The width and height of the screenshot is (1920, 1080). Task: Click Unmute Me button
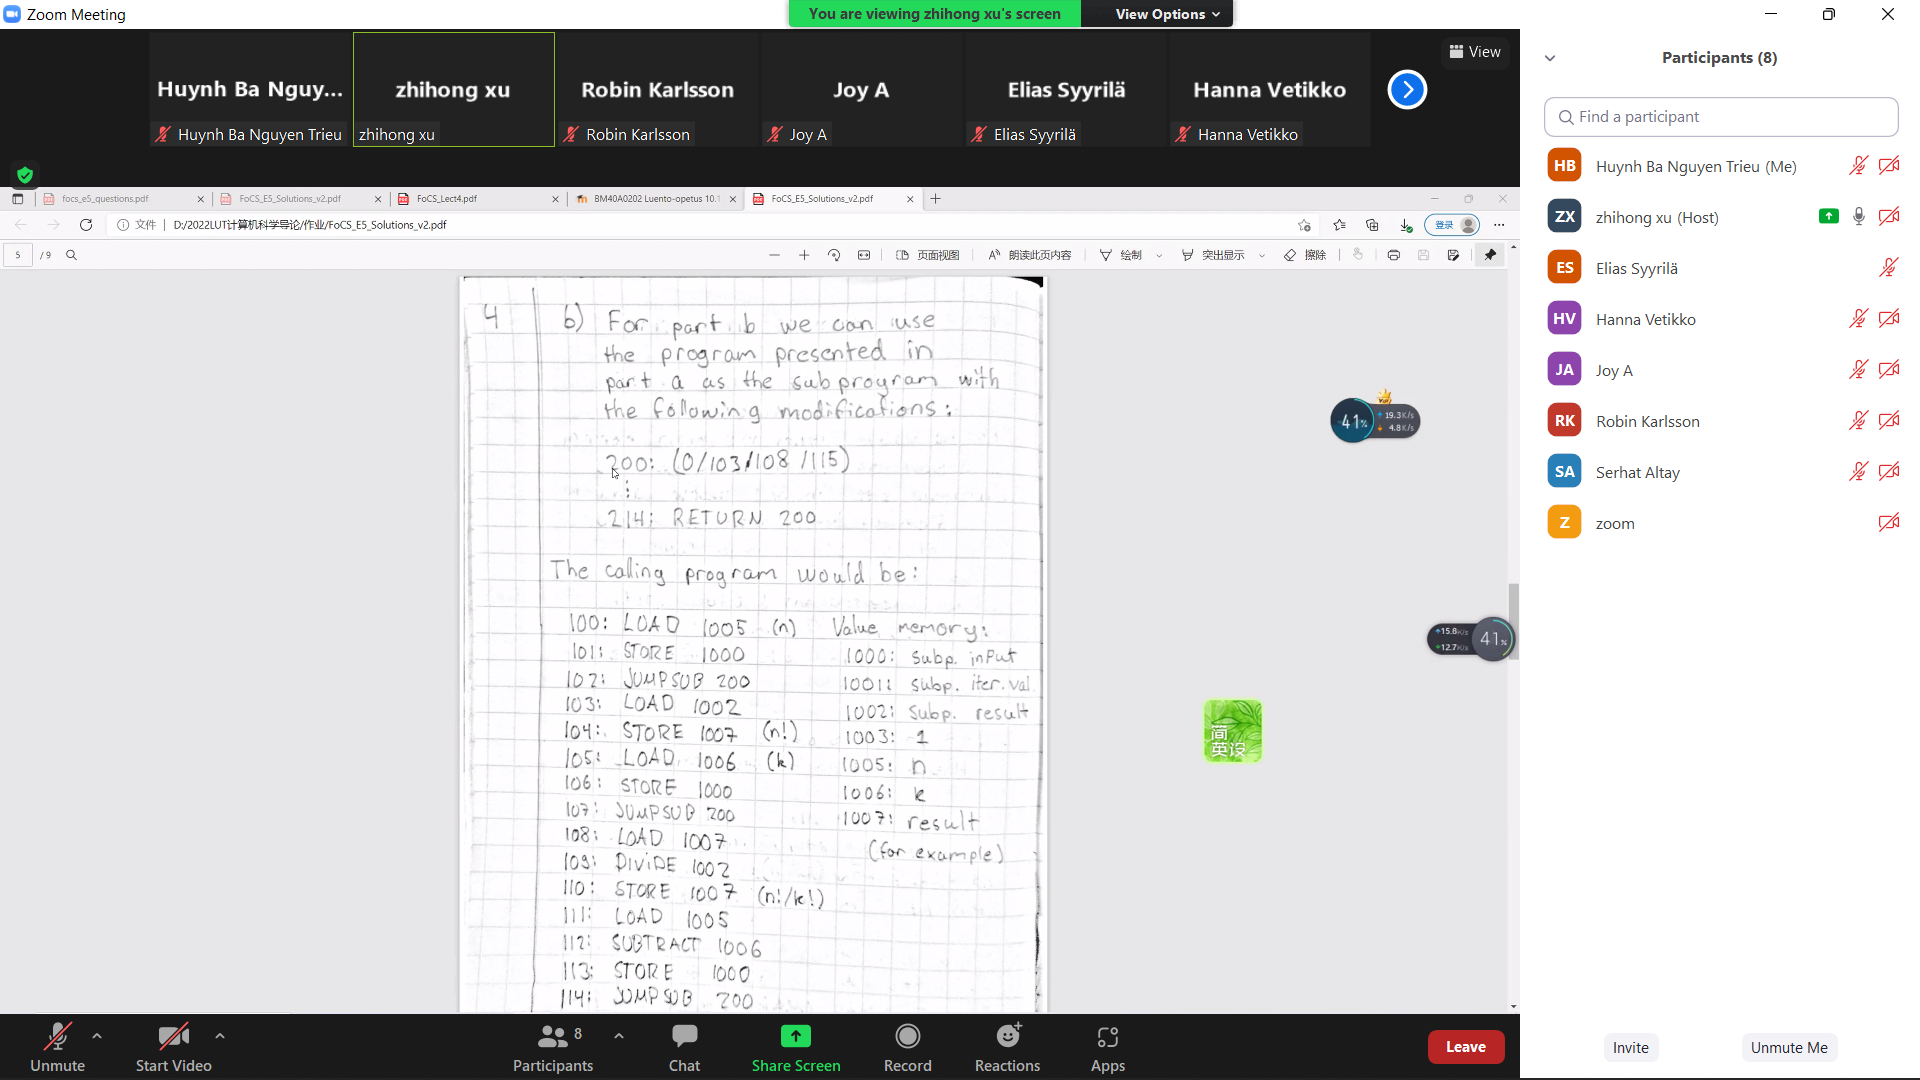(1788, 1047)
